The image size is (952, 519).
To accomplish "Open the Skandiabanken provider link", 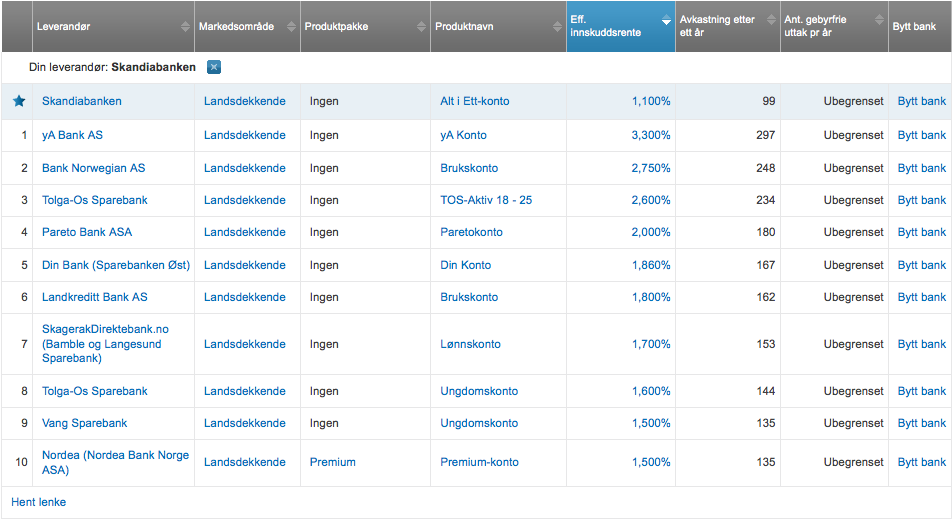I will [81, 101].
